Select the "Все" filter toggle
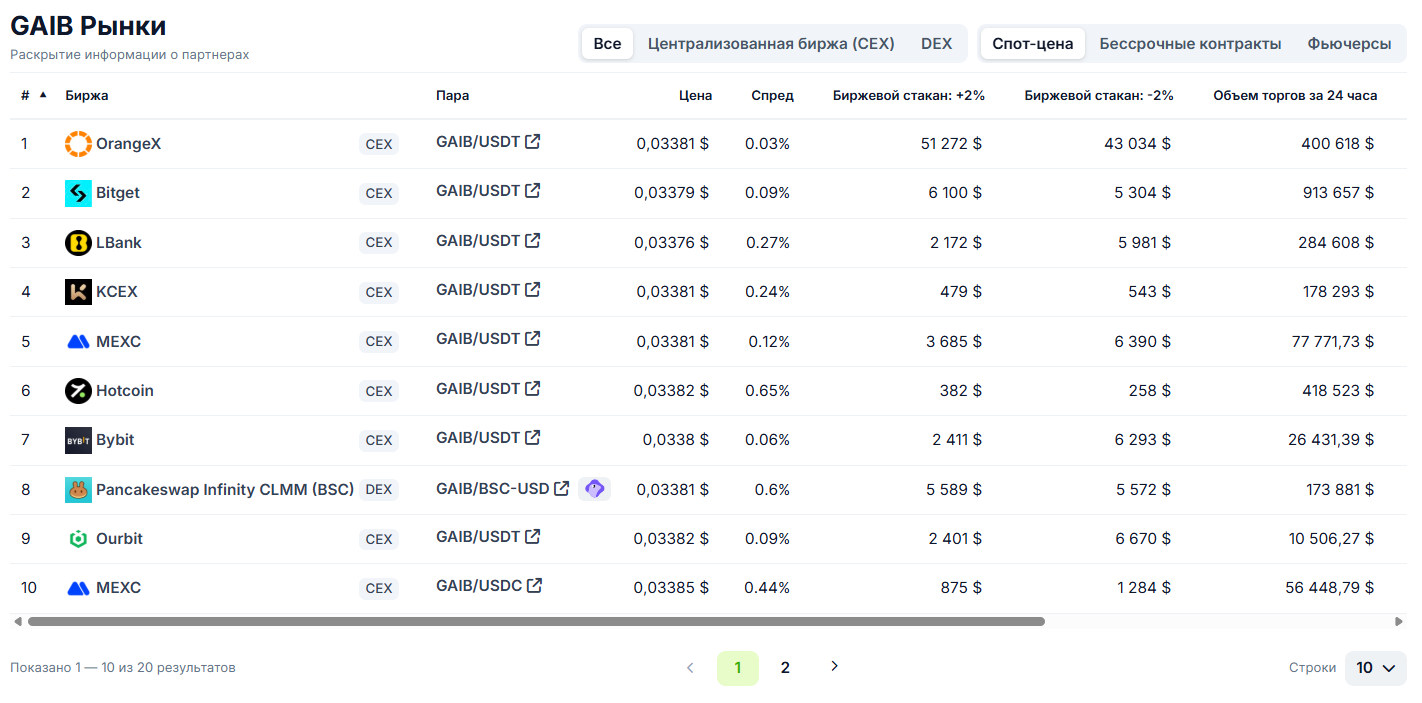Viewport: 1422px width, 703px height. [607, 44]
